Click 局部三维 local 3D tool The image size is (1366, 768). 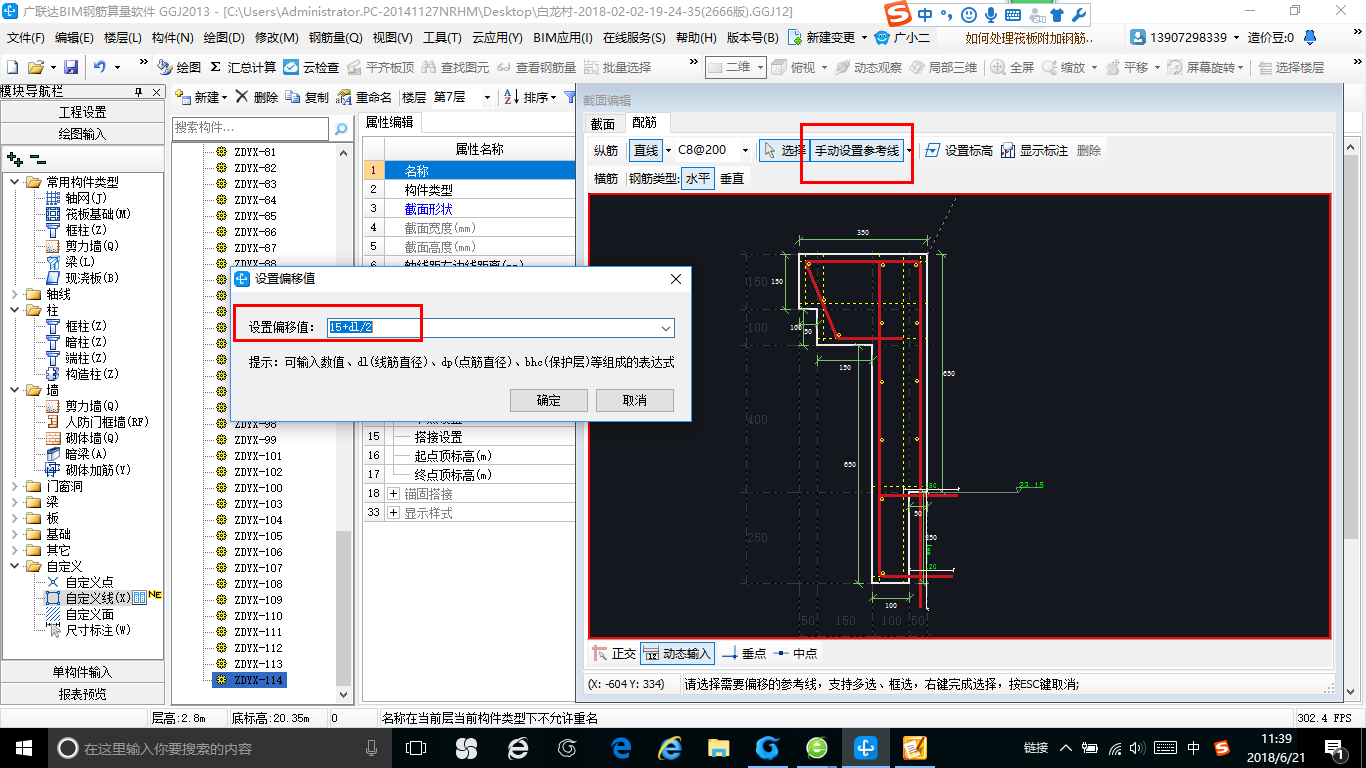click(943, 67)
